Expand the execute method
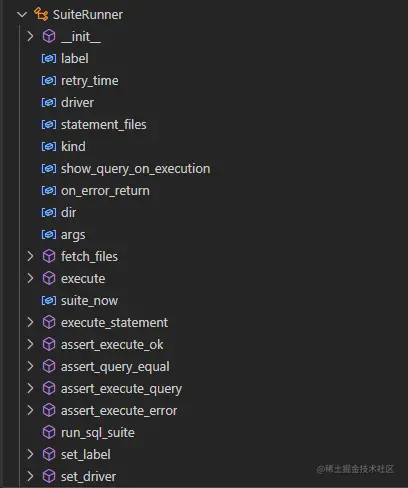 30,278
